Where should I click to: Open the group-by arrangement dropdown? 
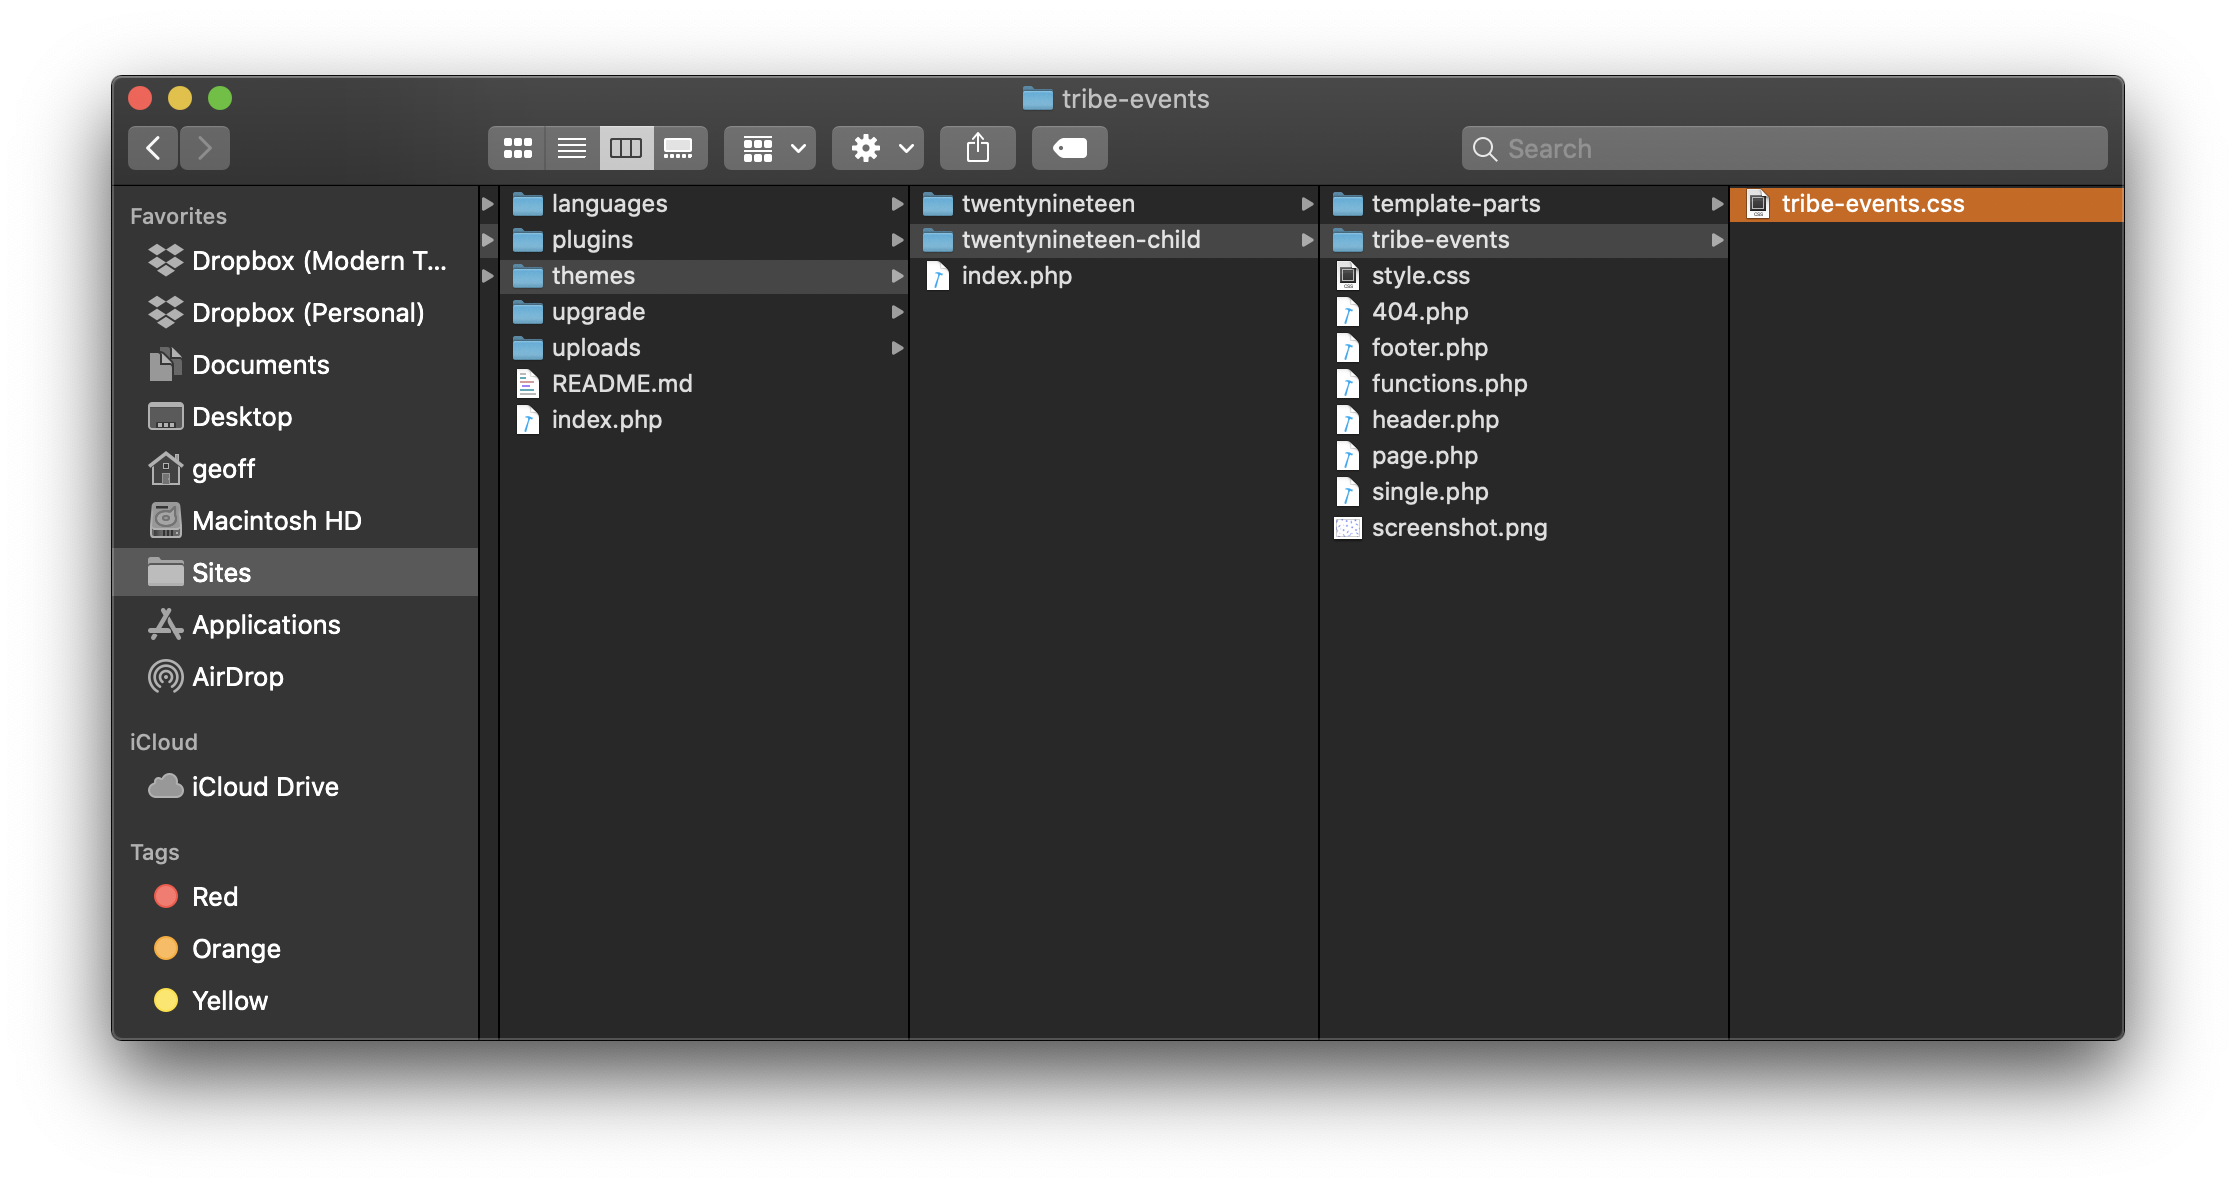point(770,148)
